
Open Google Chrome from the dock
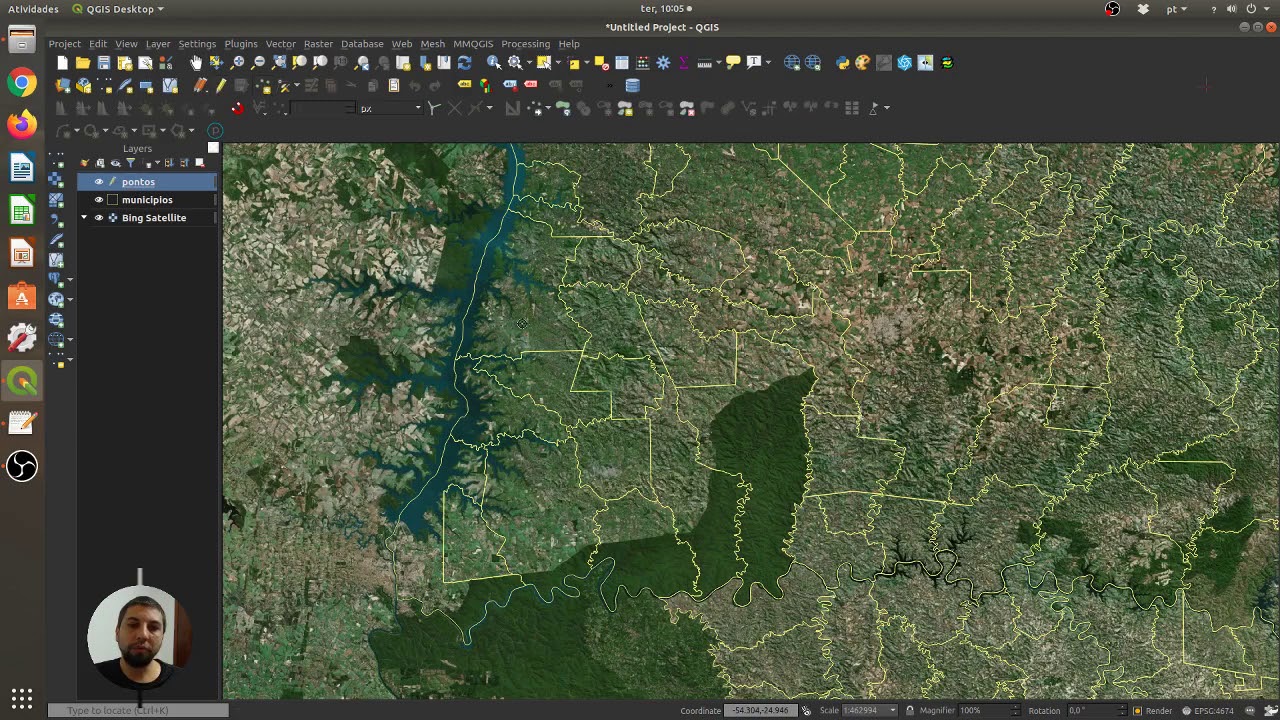(x=22, y=82)
